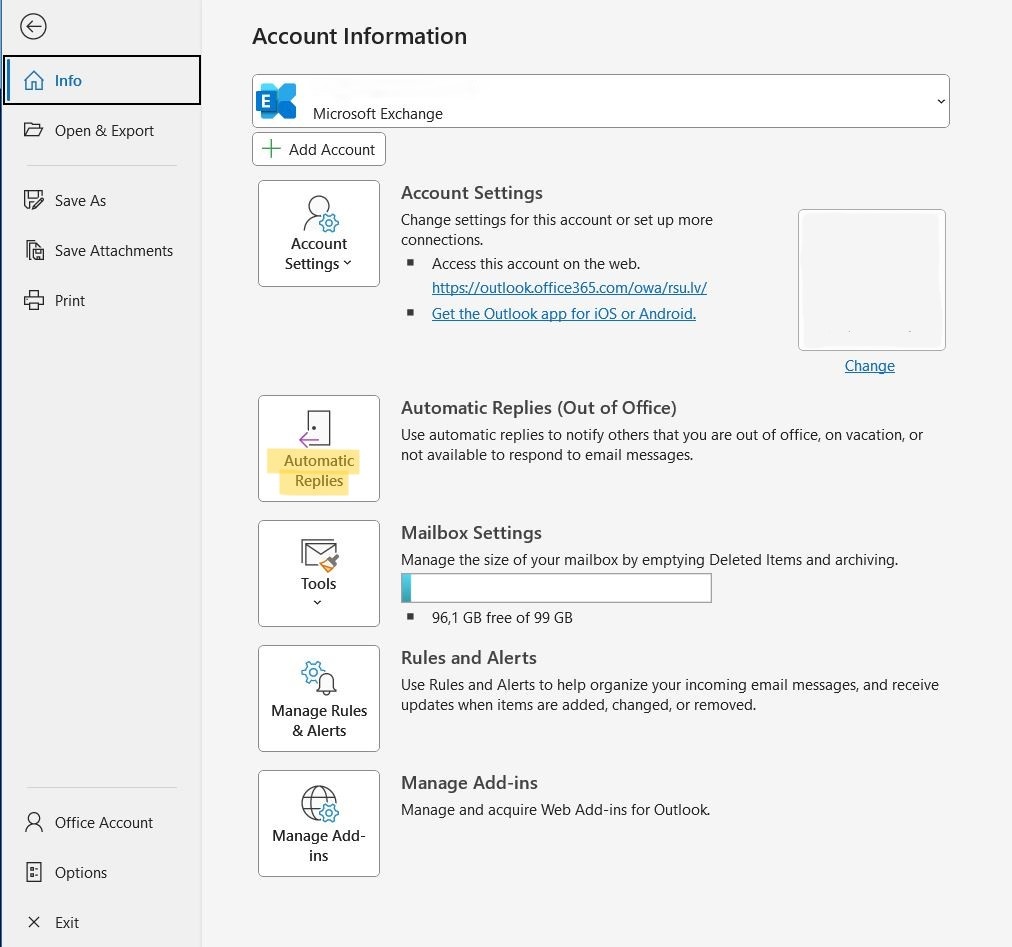Choose Save Attachments from the sidebar

click(x=102, y=250)
